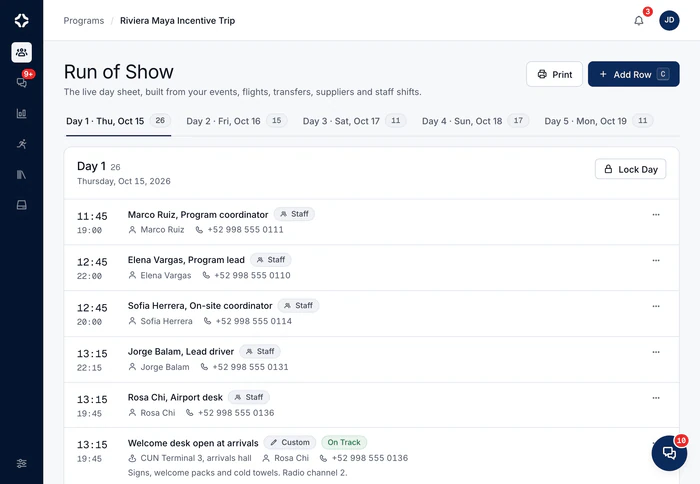Click the Custom tag on Welcome desk row

(x=290, y=442)
